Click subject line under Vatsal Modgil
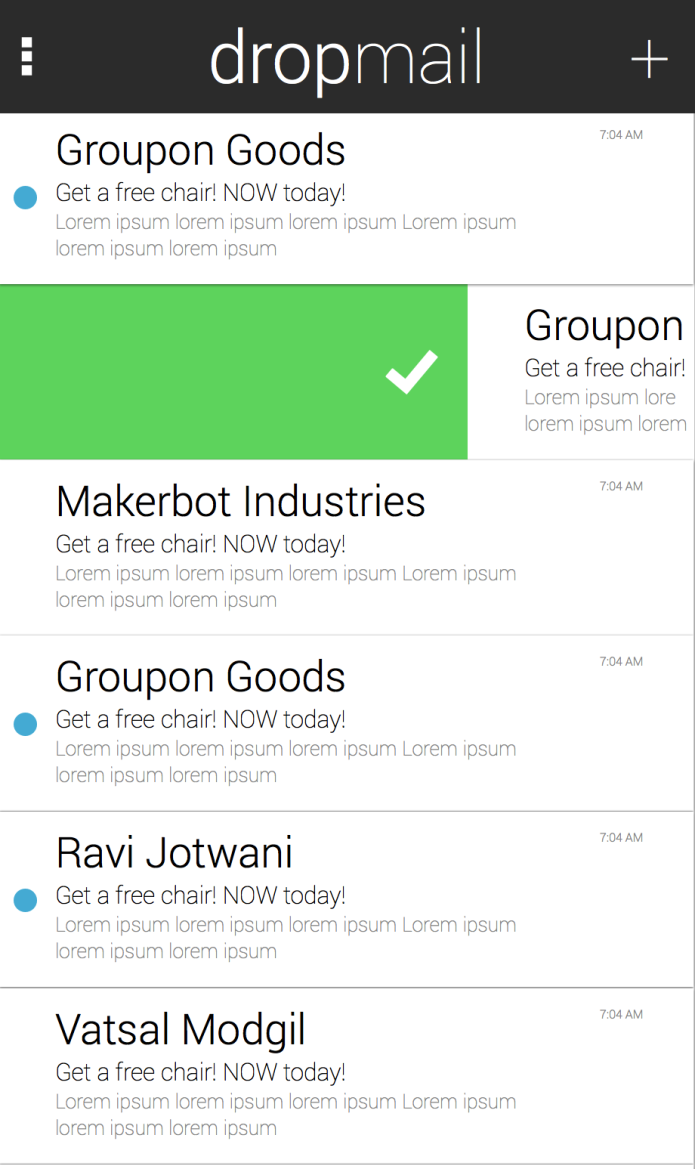 pos(201,1072)
